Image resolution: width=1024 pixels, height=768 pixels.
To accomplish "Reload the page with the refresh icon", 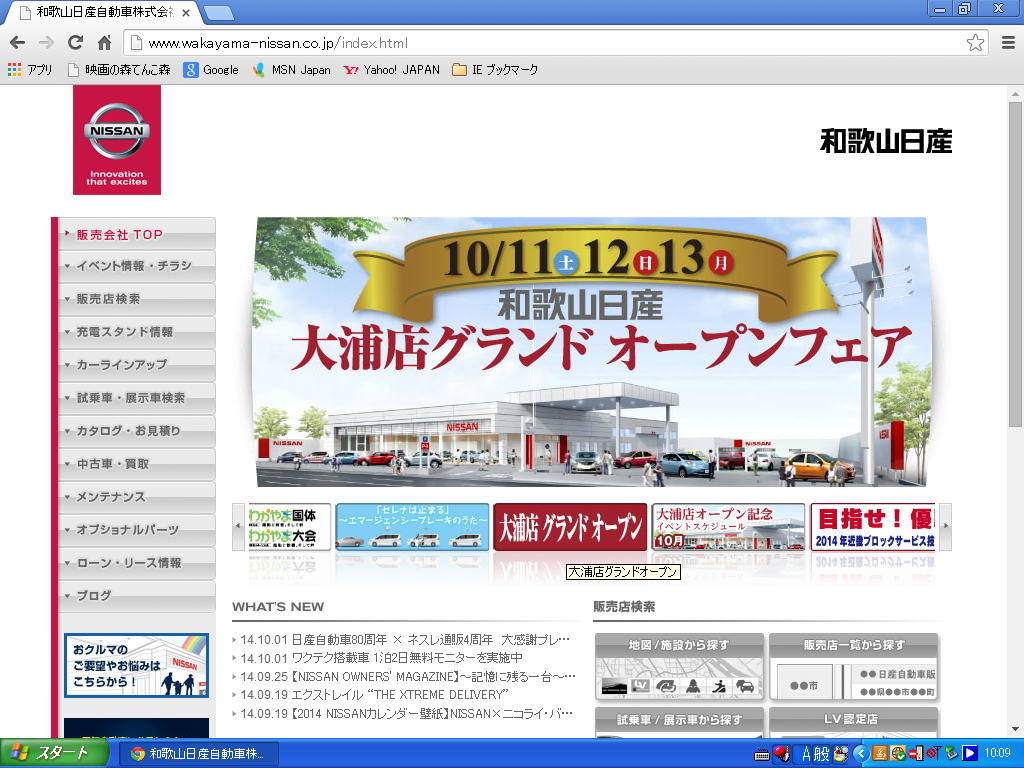I will pyautogui.click(x=76, y=43).
